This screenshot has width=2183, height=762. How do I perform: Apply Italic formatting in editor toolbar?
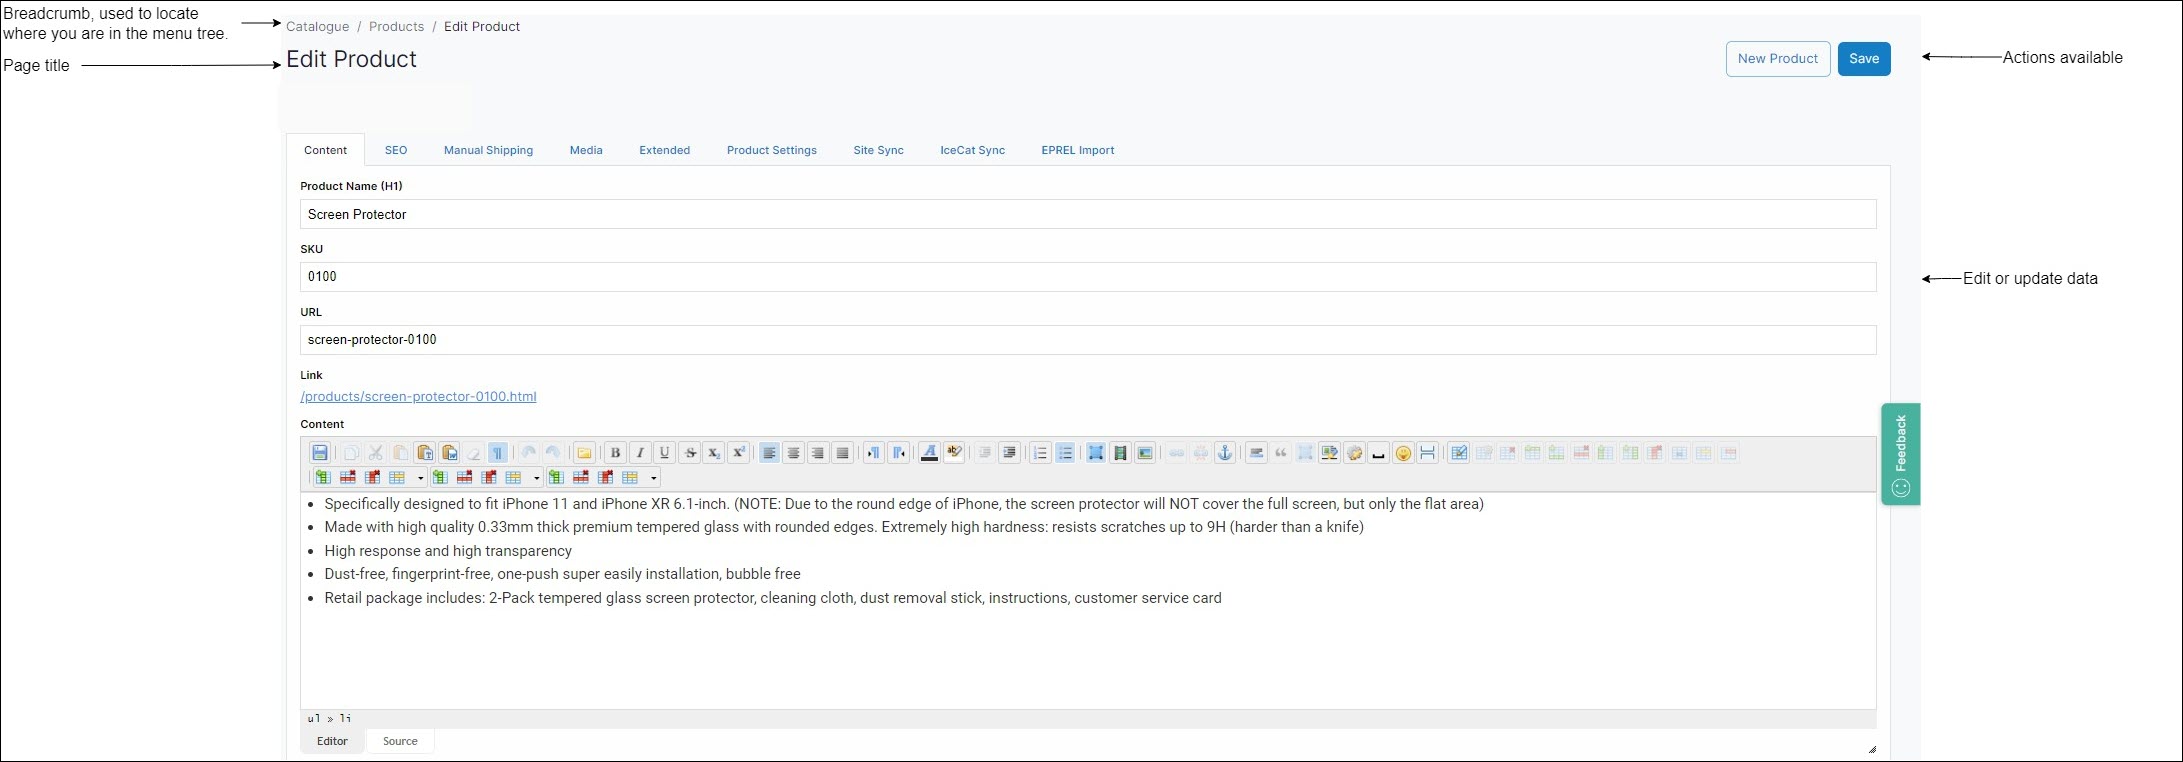pyautogui.click(x=640, y=453)
